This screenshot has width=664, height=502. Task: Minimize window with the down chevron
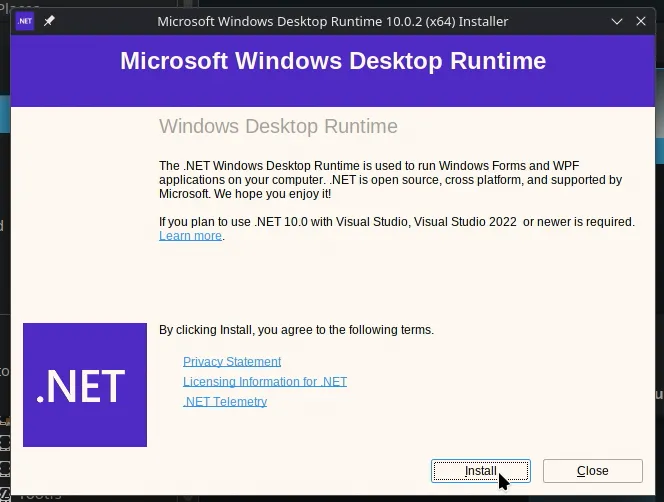[617, 21]
